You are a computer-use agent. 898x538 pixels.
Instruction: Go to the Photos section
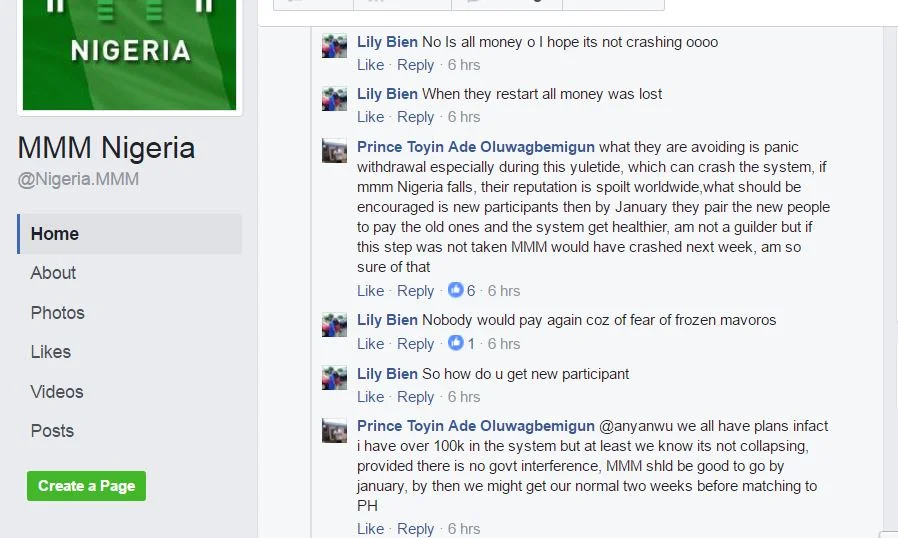tap(57, 313)
